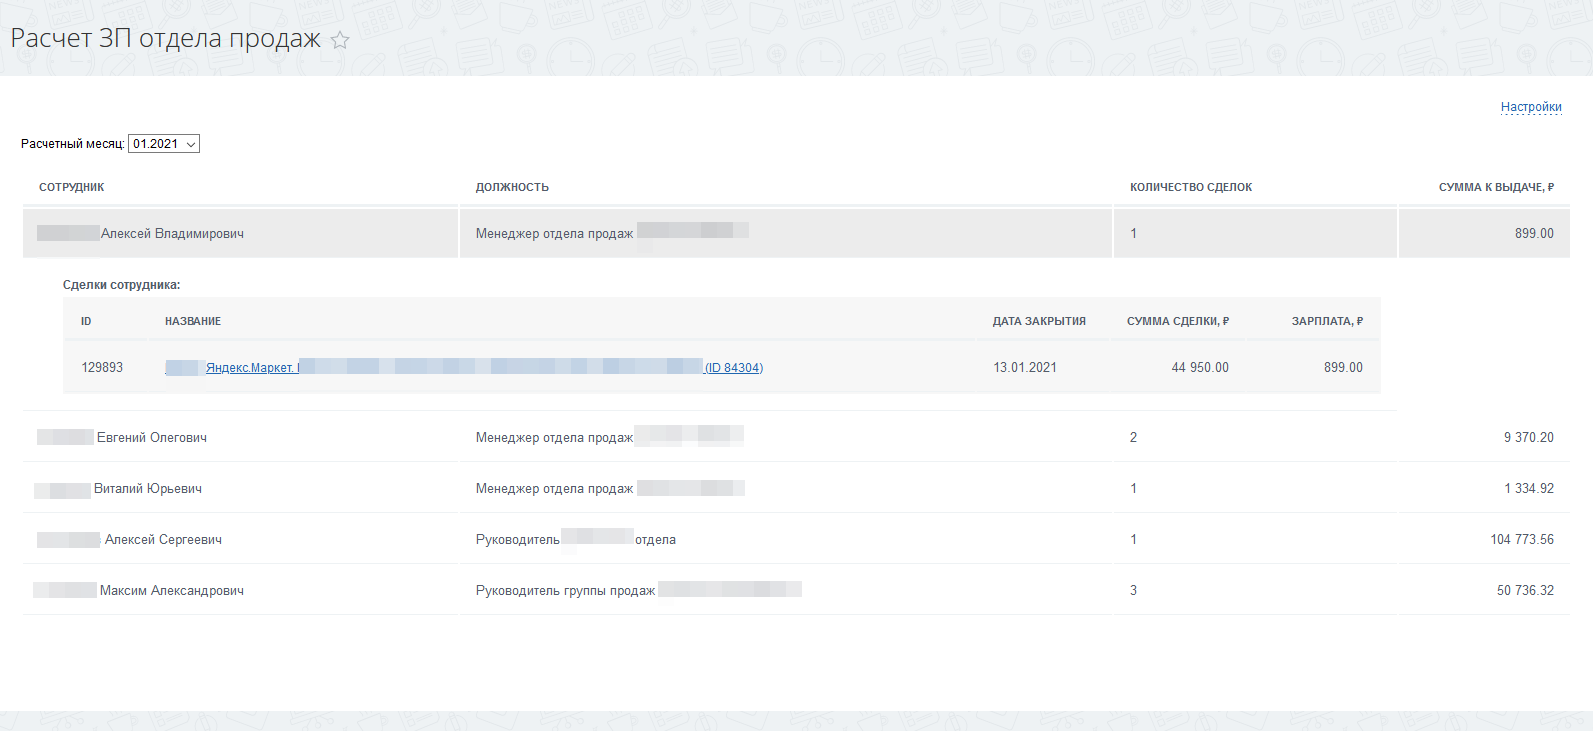Image resolution: width=1593 pixels, height=731 pixels.
Task: Open the Расчетный месяц dropdown
Action: pos(164,144)
